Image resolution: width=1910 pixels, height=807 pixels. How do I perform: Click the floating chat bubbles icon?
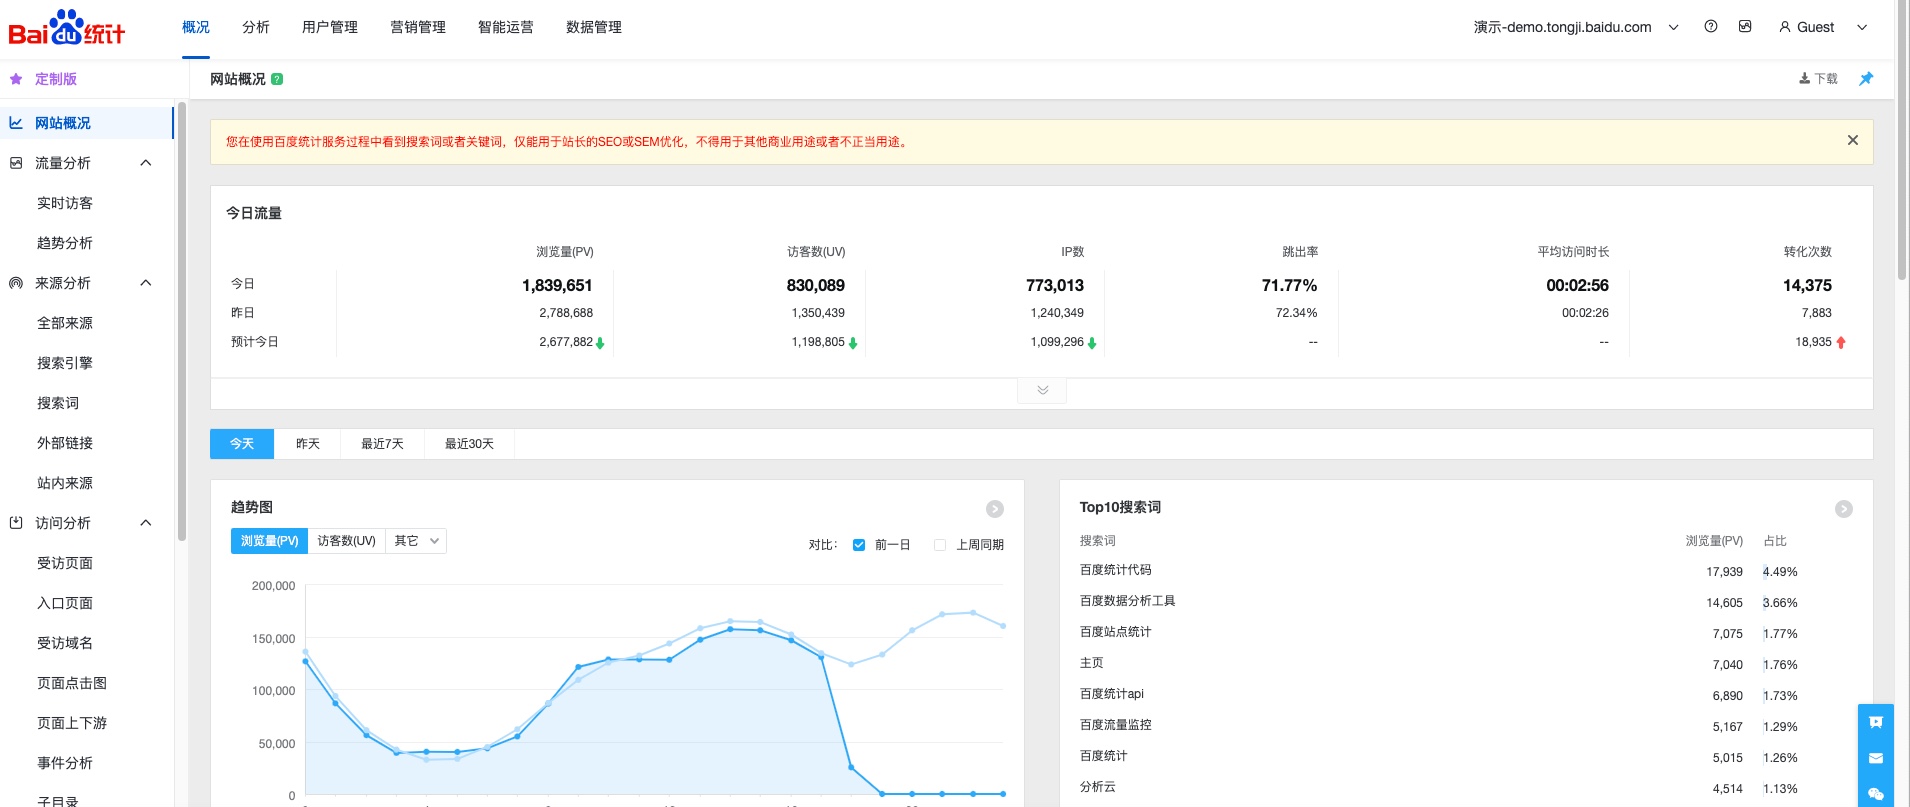click(1876, 794)
